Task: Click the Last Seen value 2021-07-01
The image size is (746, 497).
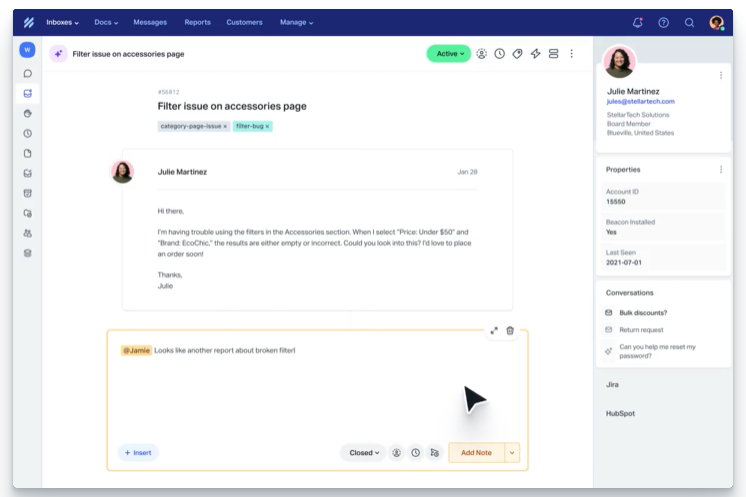Action: (x=624, y=263)
